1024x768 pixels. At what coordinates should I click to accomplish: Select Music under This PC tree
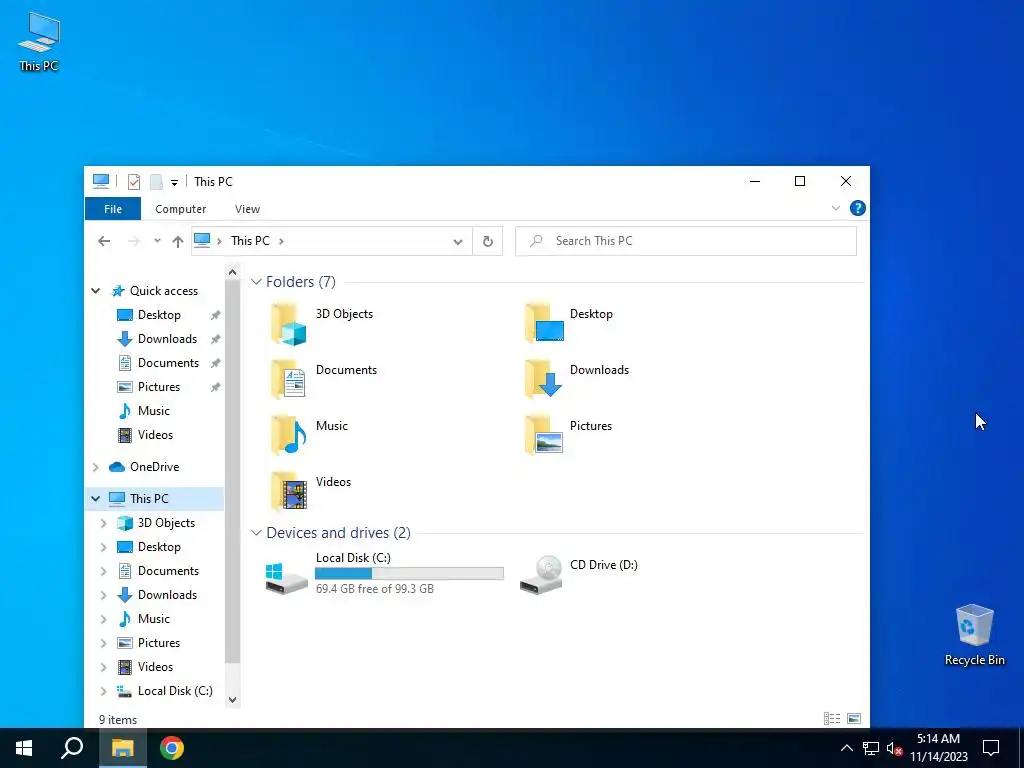(153, 619)
